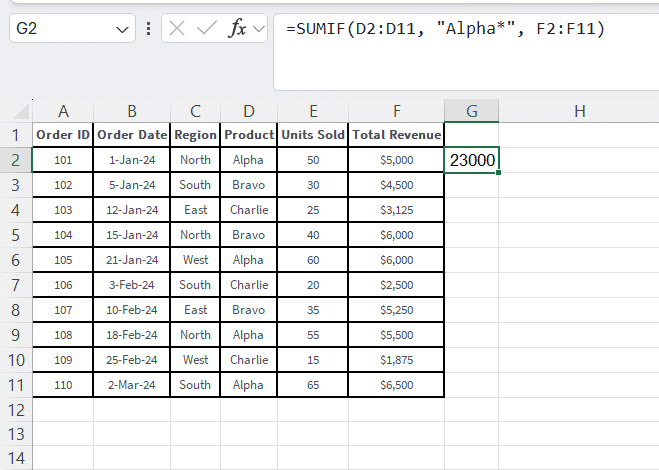
Task: Click the three-dot name box resize handle
Action: point(148,29)
